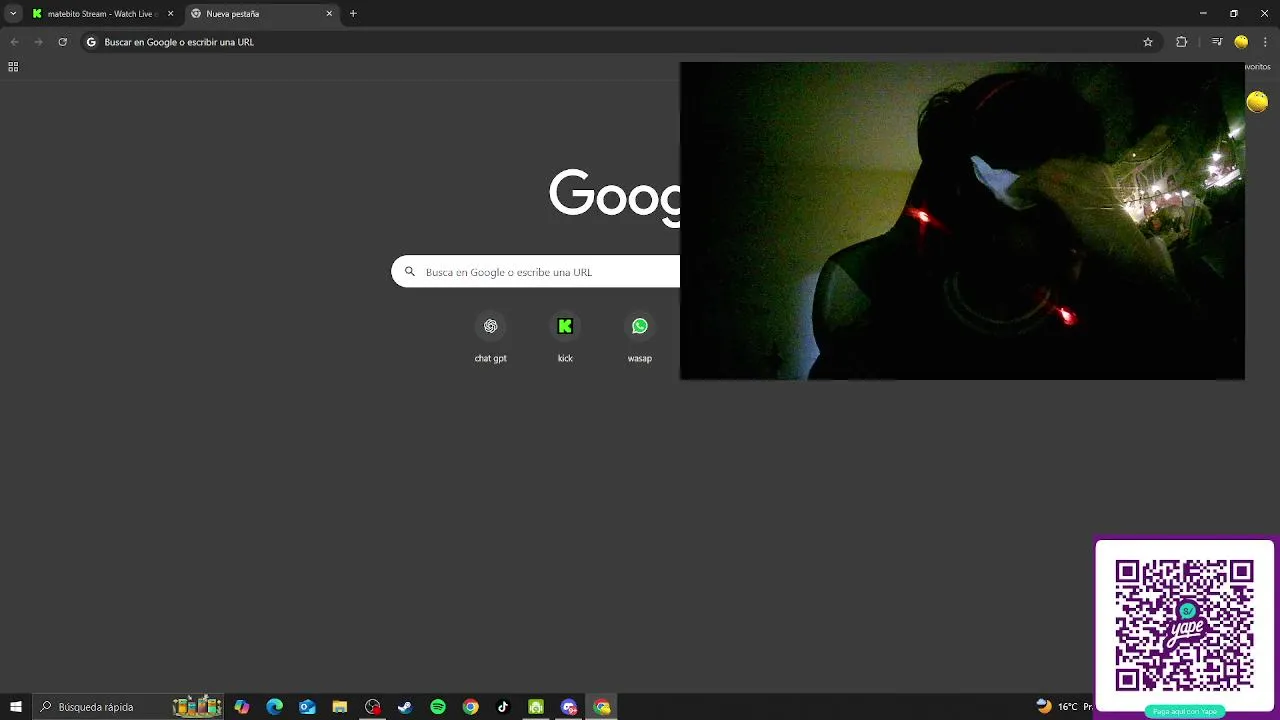Open Google Chrome from the taskbar
The image size is (1280, 720).
[x=471, y=707]
